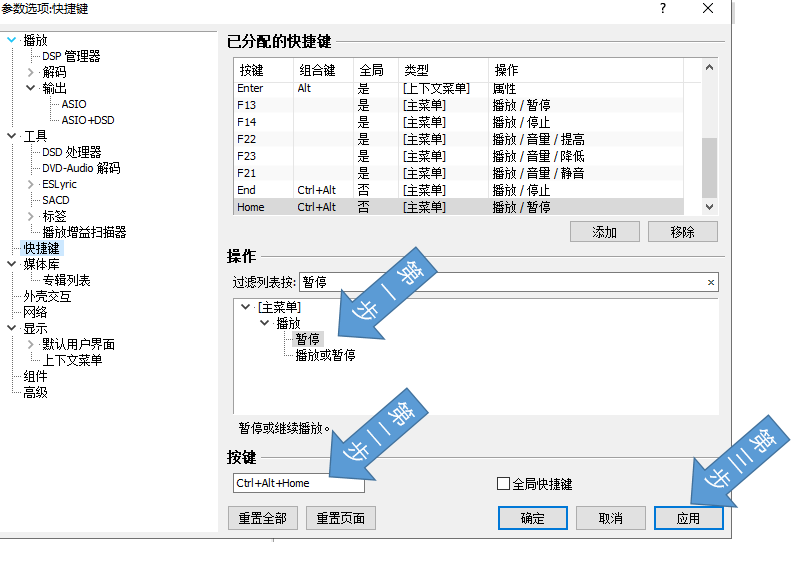Expand the 解码 tree node
Viewport: 800px width, 568px height.
(31, 72)
